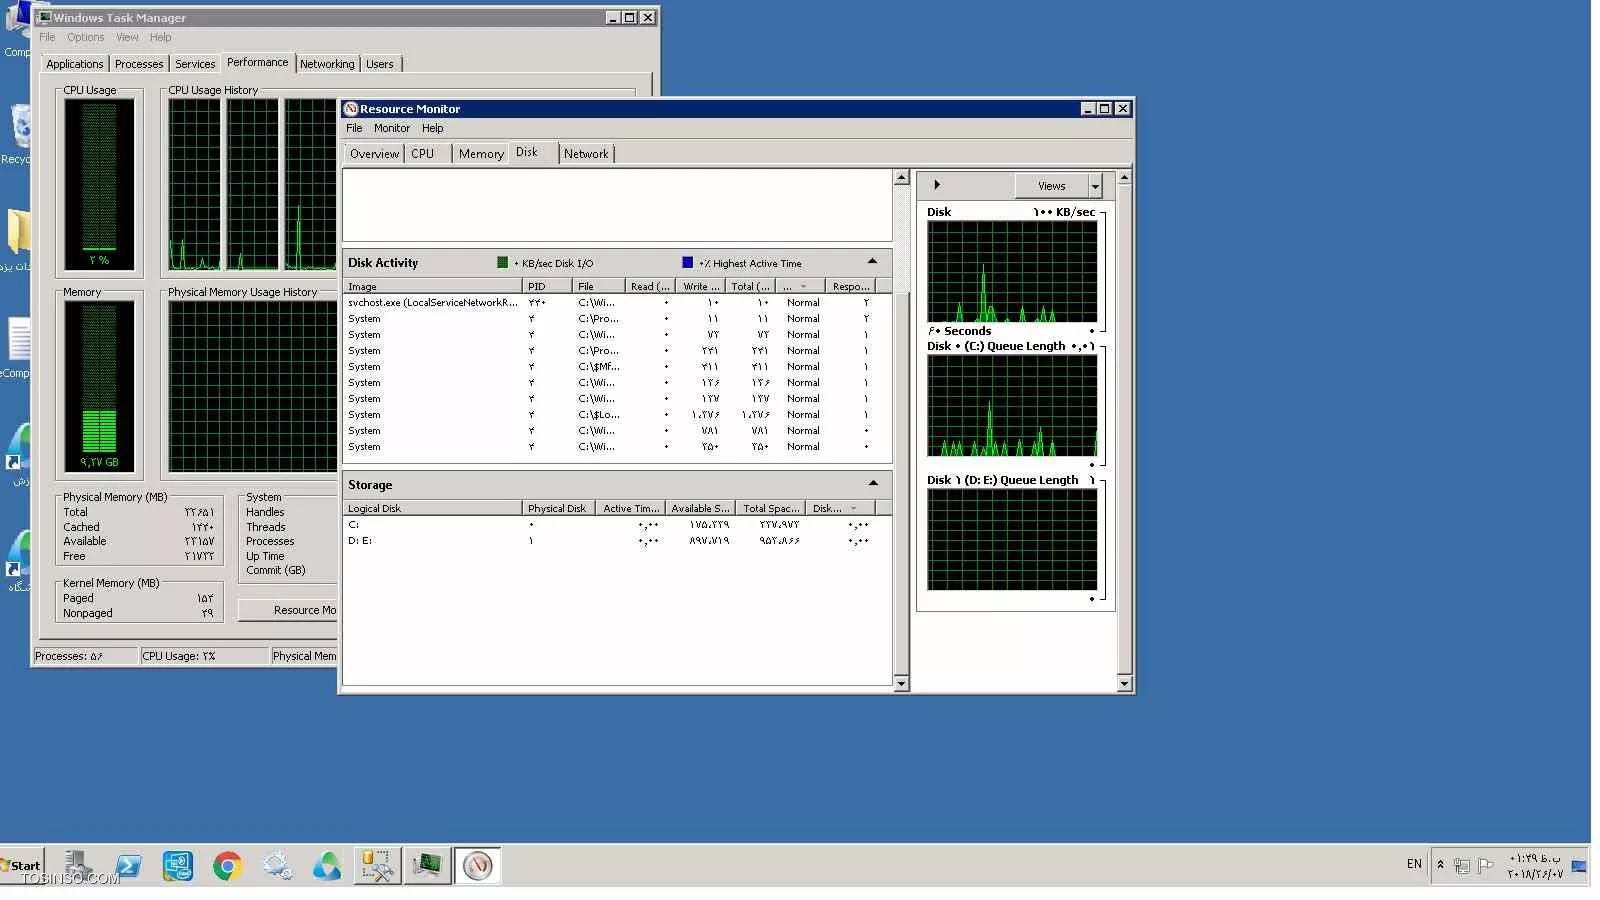Open Disk Activity priority column filter dropdown
Screen dimensions: 1600x900
803,287
